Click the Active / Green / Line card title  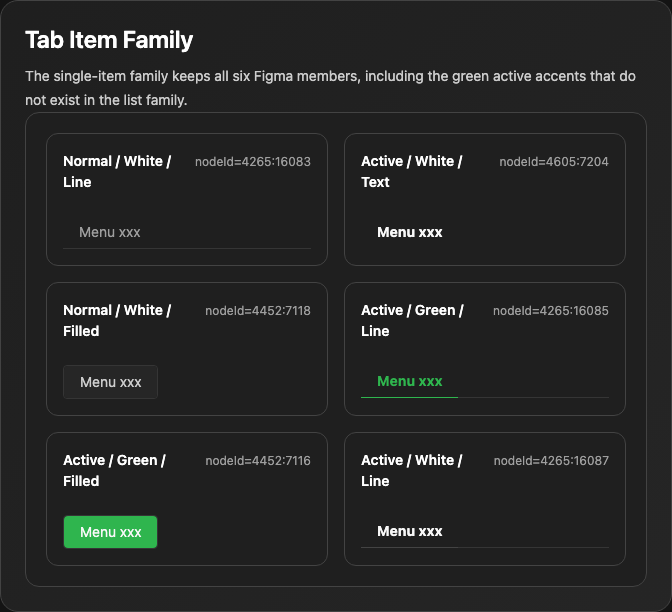click(412, 321)
